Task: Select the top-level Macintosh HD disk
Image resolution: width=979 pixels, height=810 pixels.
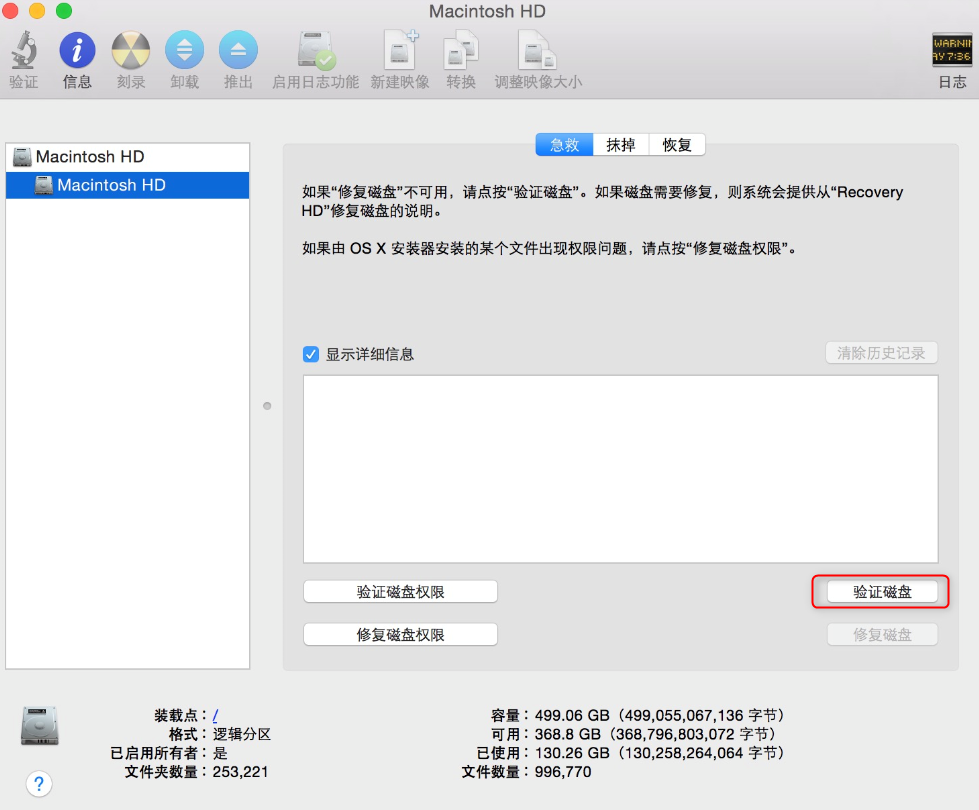Action: tap(127, 157)
